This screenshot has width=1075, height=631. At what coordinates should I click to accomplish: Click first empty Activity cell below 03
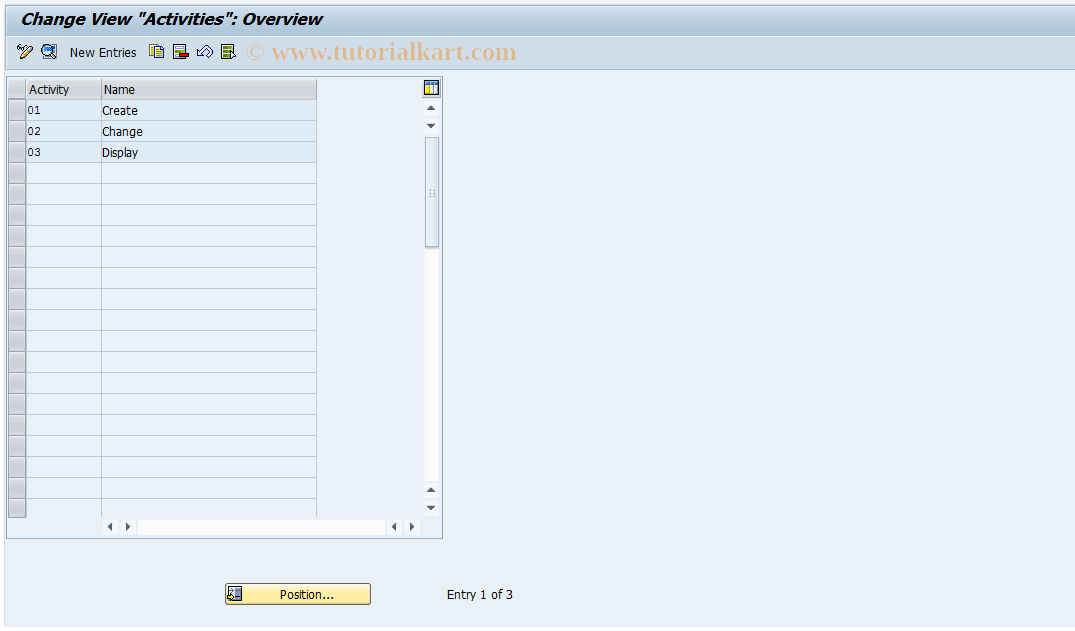[x=64, y=174]
